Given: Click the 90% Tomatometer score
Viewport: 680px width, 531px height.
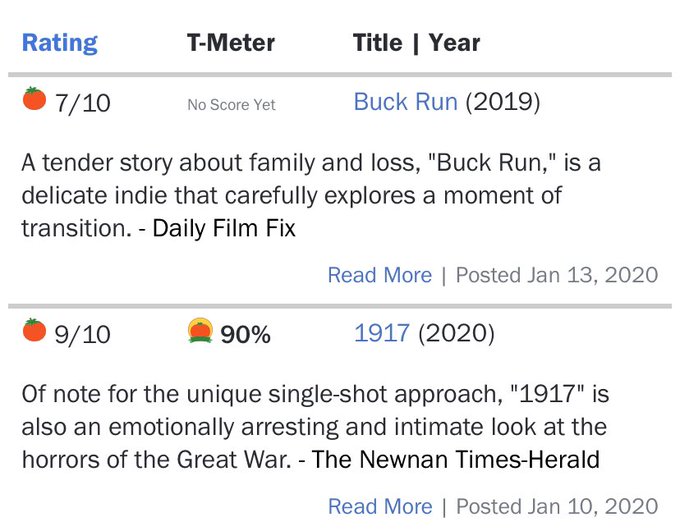Looking at the screenshot, I should pos(245,334).
